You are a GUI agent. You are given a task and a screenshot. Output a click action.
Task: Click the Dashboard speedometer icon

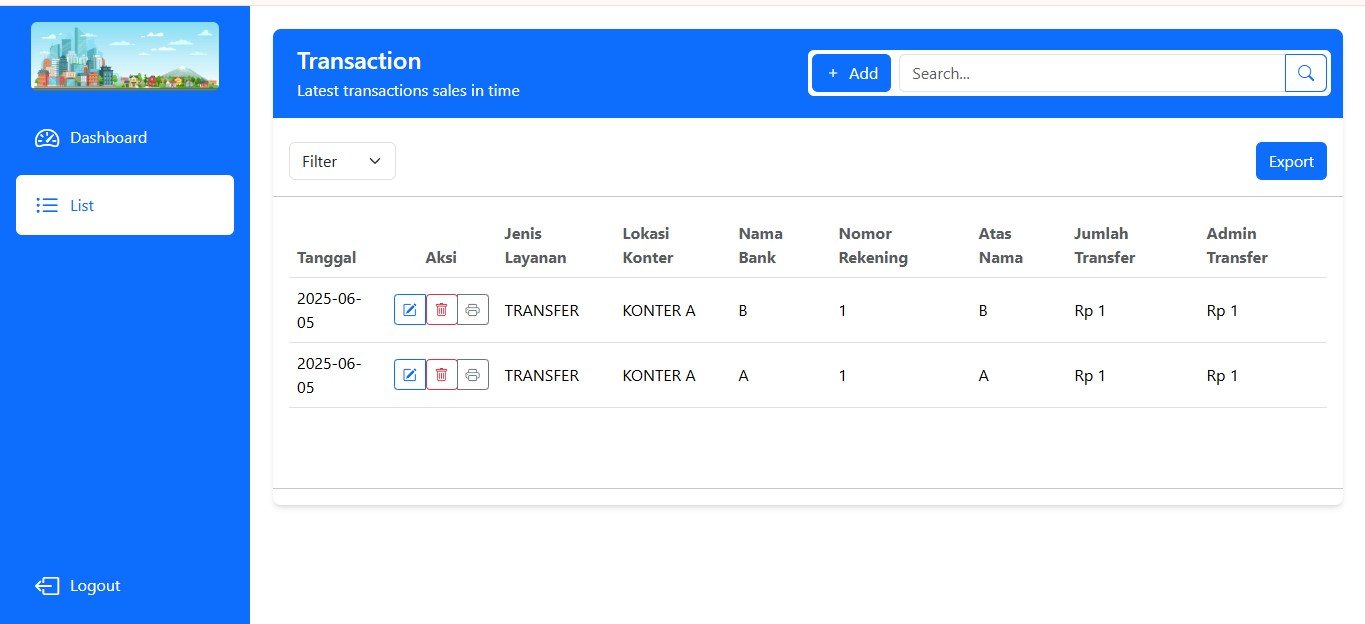tap(47, 138)
